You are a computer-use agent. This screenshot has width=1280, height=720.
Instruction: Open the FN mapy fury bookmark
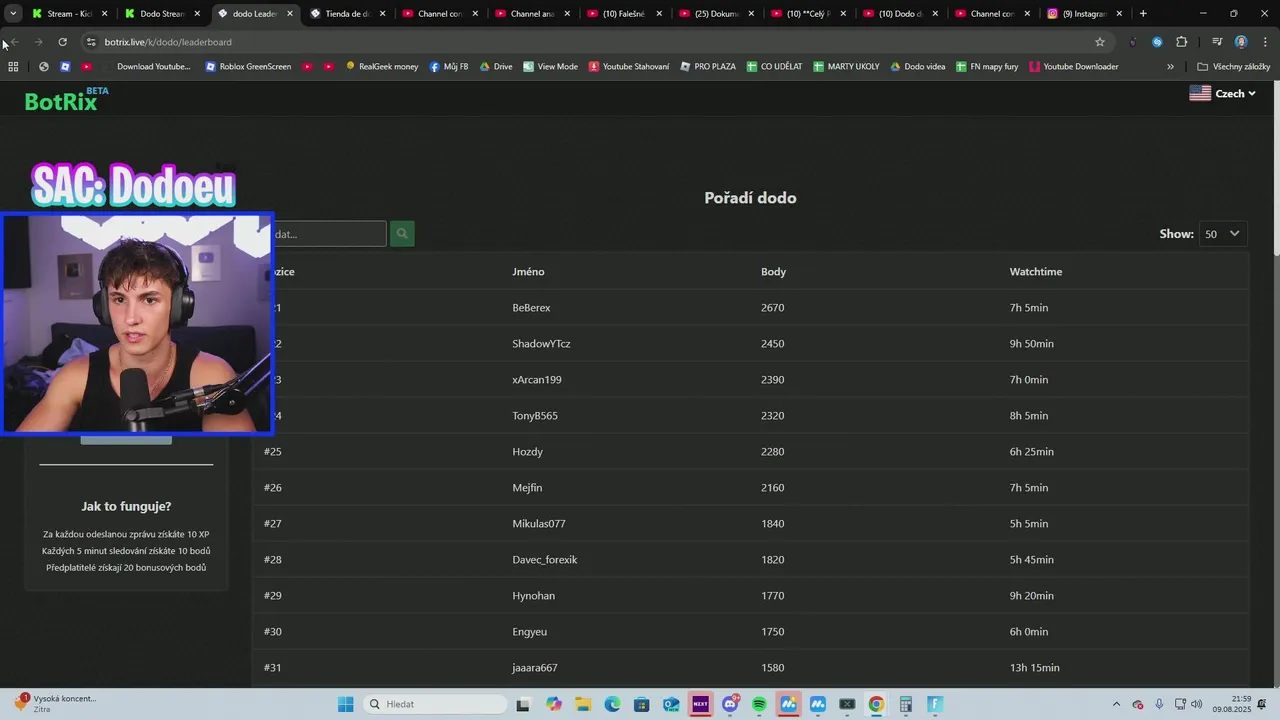[x=987, y=67]
